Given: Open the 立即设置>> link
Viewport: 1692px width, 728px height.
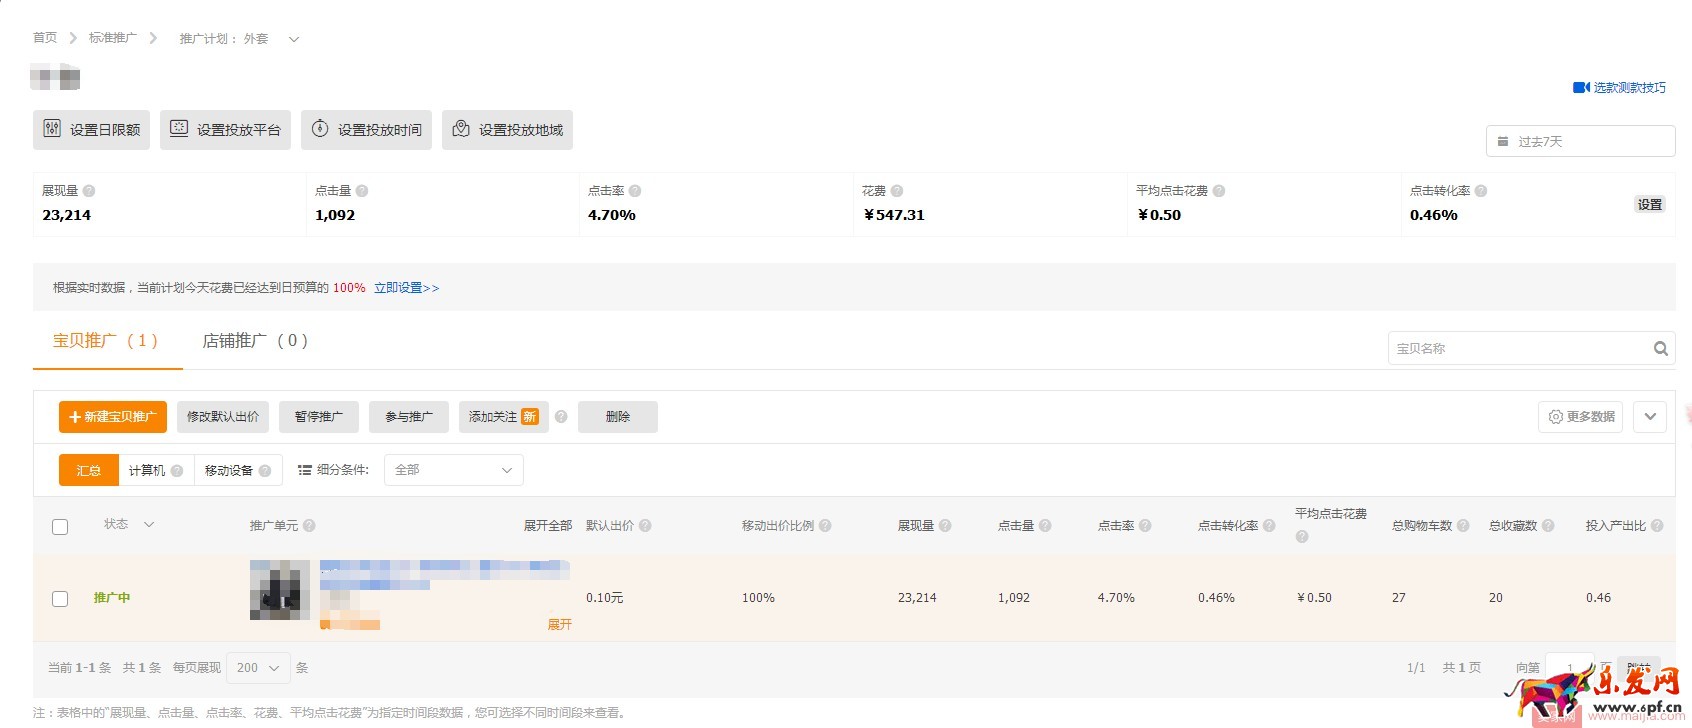Looking at the screenshot, I should pos(406,288).
